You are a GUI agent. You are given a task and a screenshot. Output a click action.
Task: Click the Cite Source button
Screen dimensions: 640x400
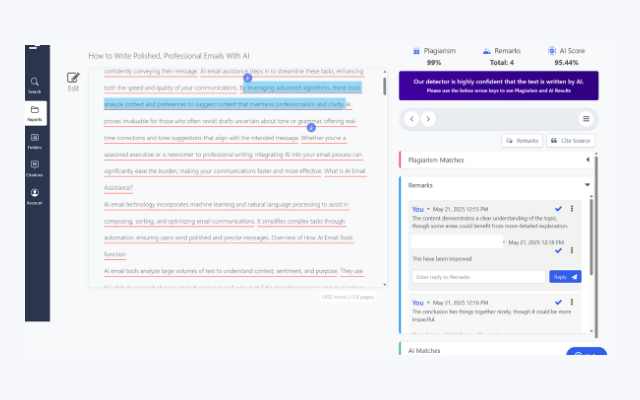click(570, 140)
